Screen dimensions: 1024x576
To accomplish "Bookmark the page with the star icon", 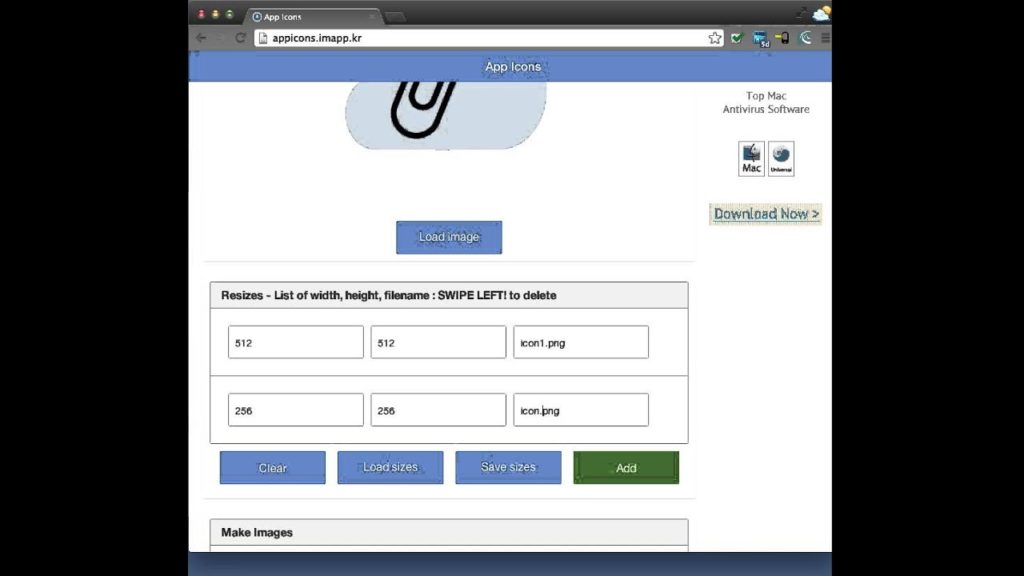I will [x=715, y=38].
